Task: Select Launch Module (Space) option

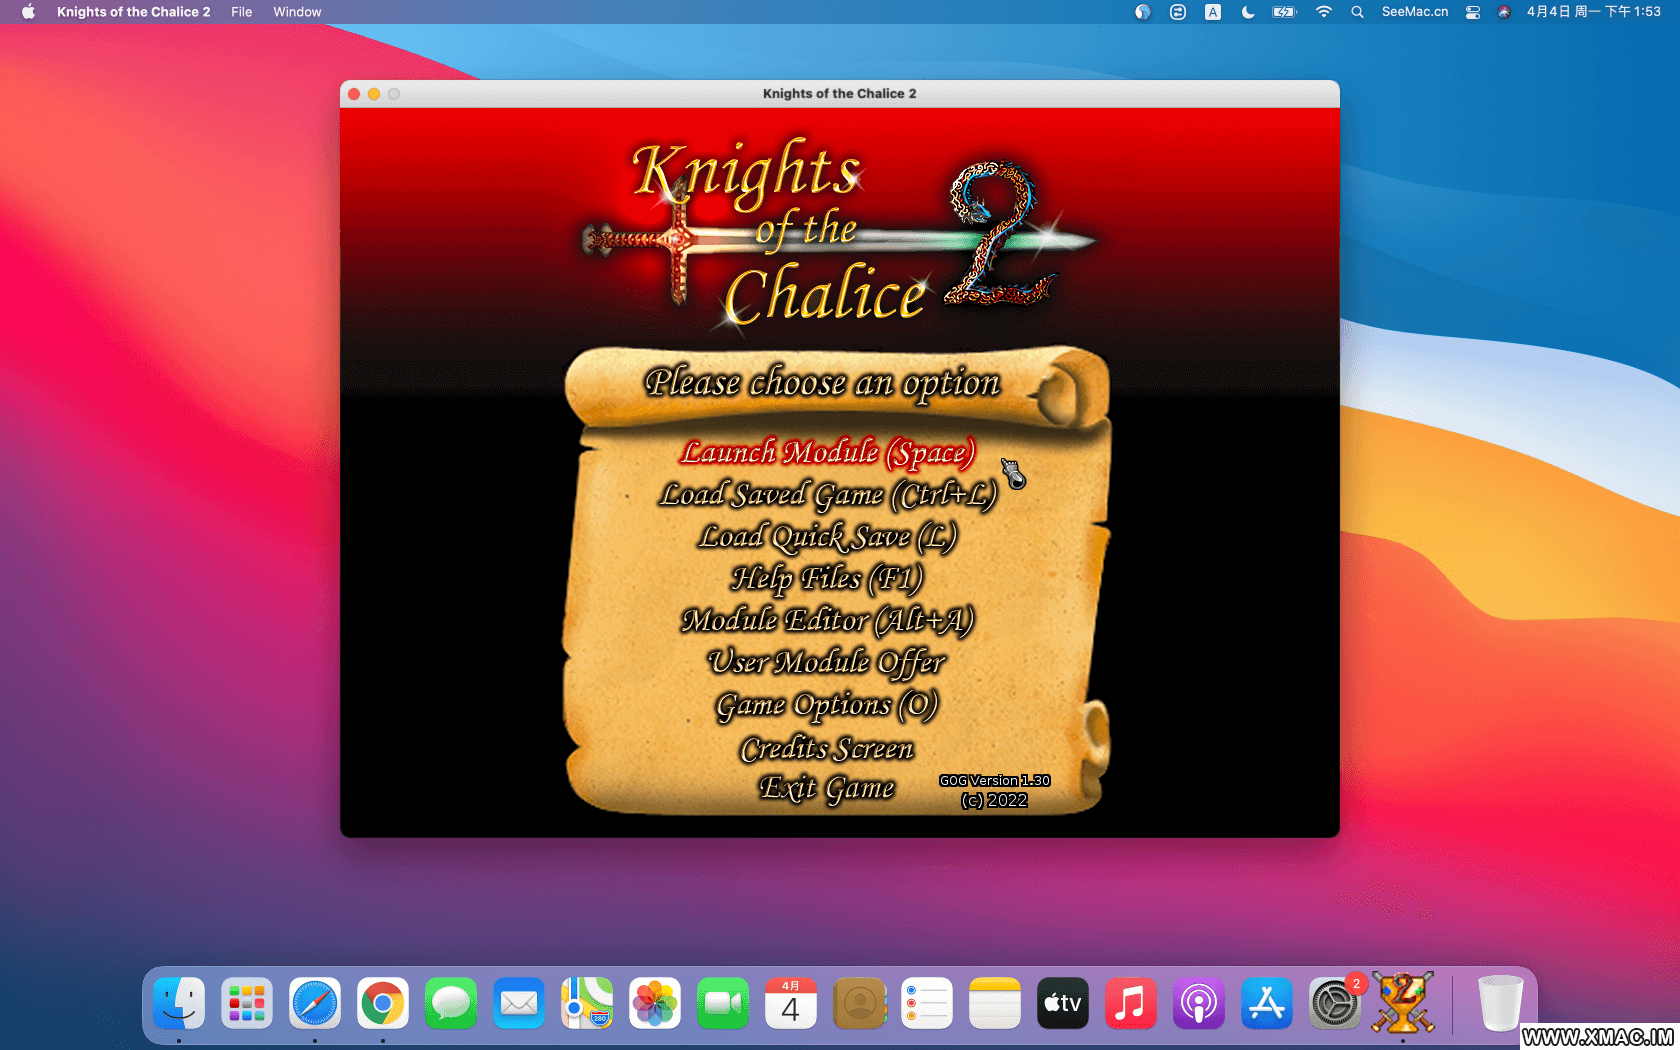Action: 827,453
